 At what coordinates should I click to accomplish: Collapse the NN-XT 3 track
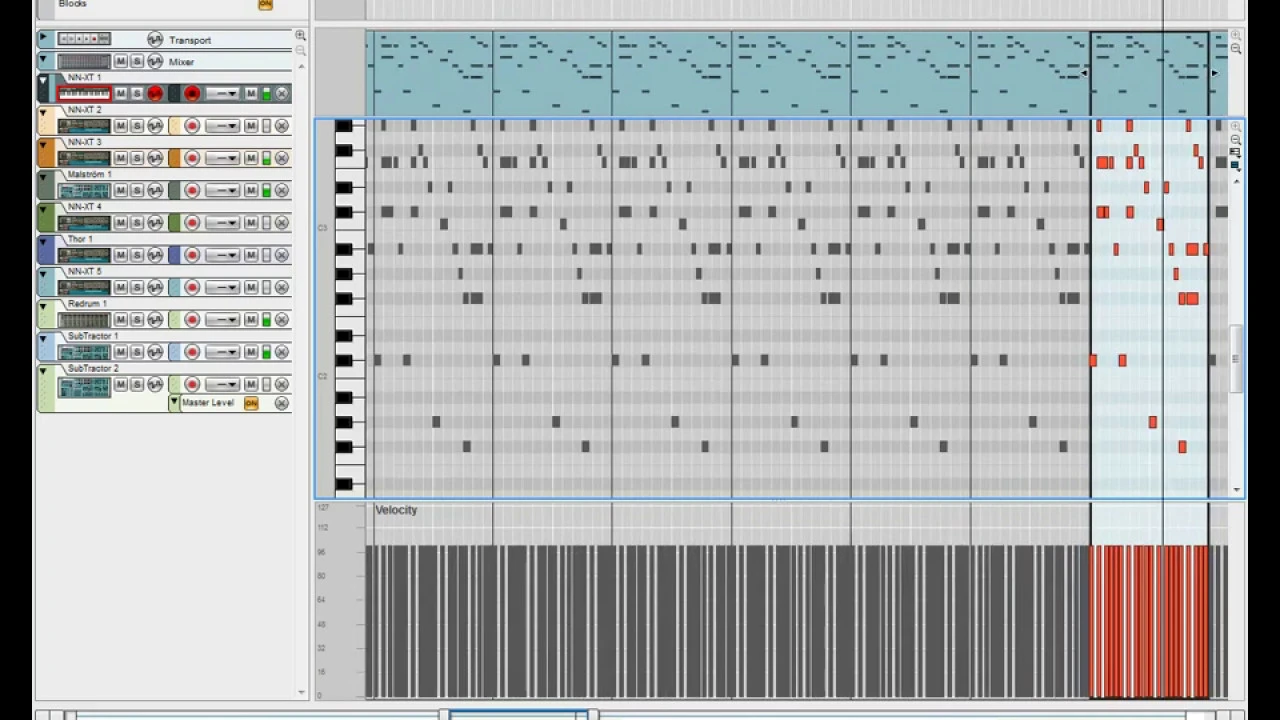tap(43, 146)
